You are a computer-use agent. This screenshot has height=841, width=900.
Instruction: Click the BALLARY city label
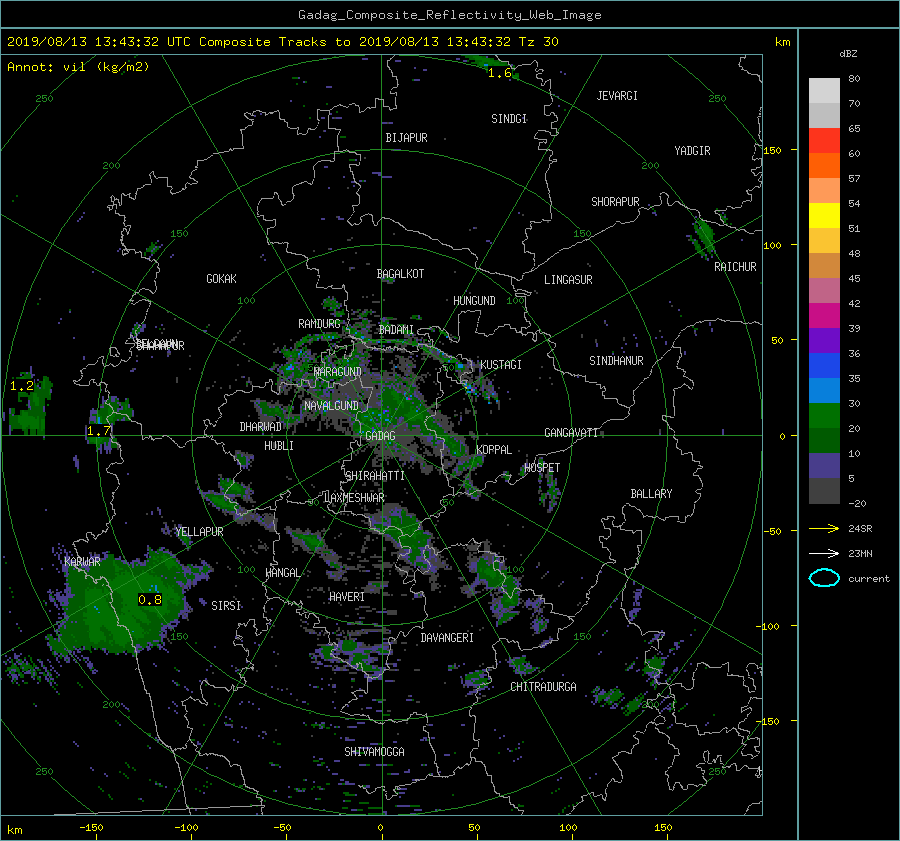pyautogui.click(x=651, y=494)
